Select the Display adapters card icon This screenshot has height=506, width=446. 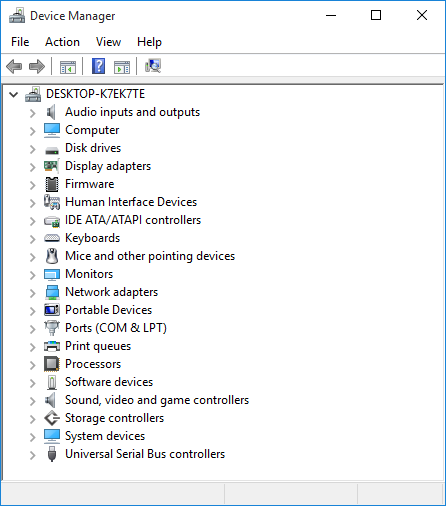(52, 166)
